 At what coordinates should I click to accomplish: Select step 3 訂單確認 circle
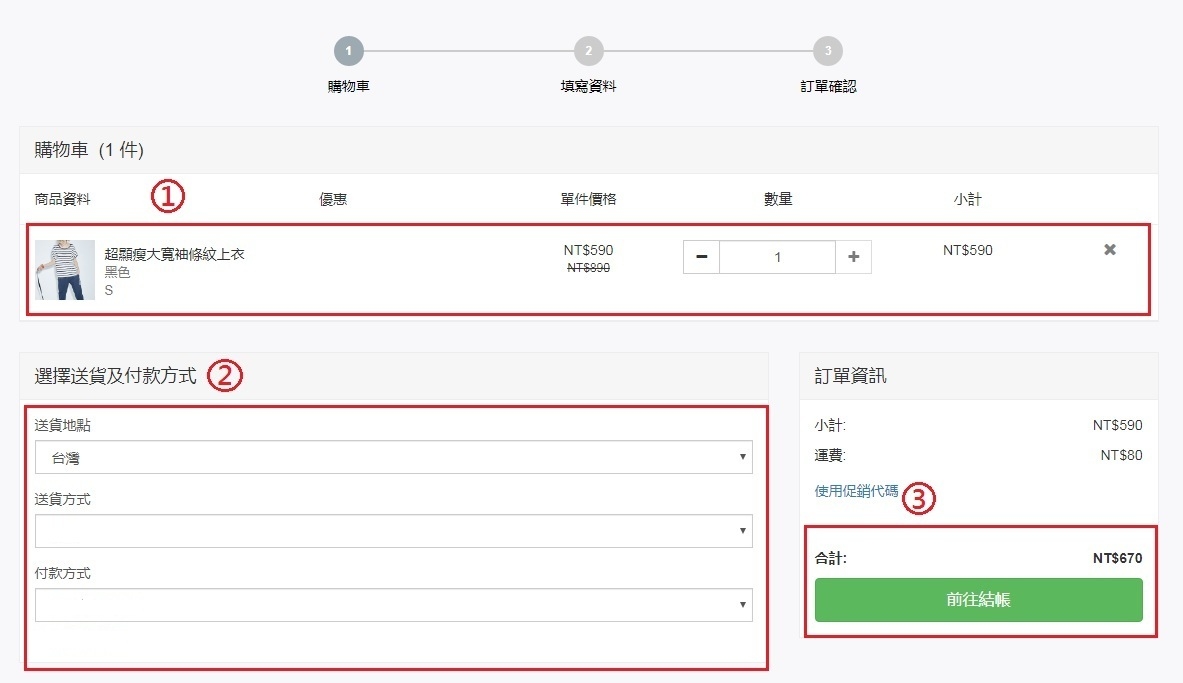tap(828, 50)
